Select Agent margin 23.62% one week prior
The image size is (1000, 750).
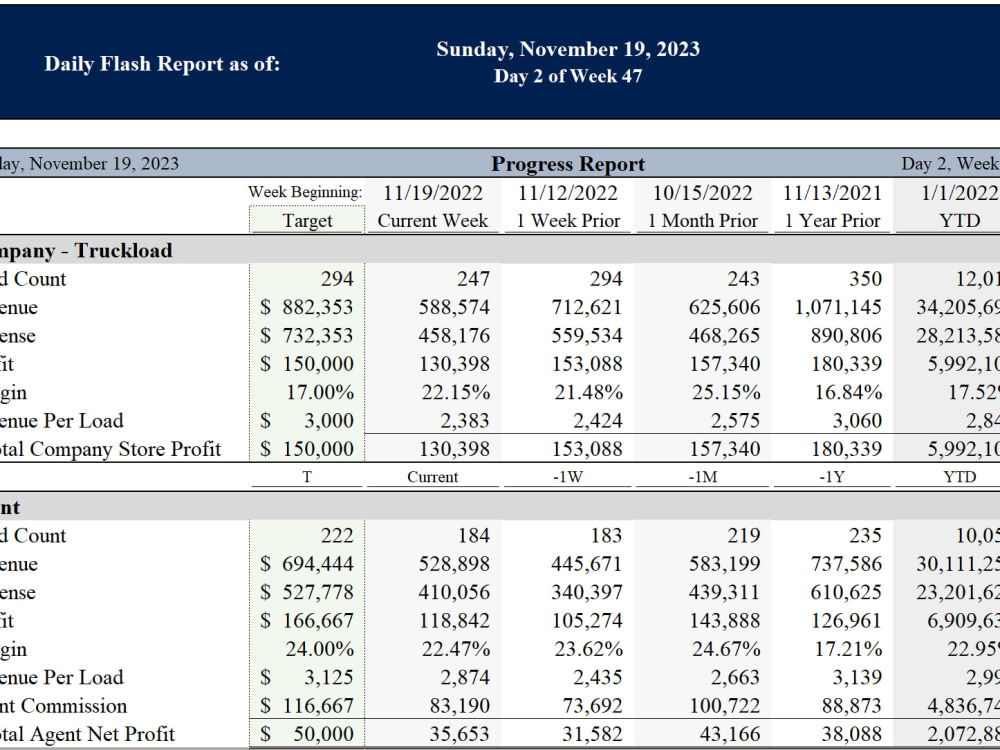(588, 649)
